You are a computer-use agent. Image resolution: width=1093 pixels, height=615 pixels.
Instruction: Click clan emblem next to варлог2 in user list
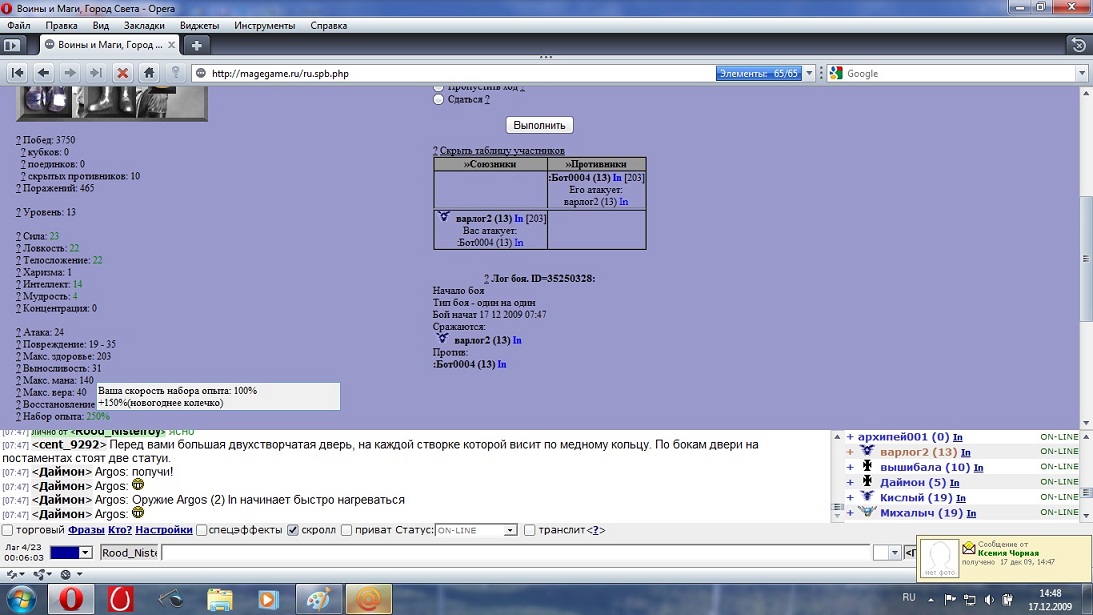pos(866,451)
